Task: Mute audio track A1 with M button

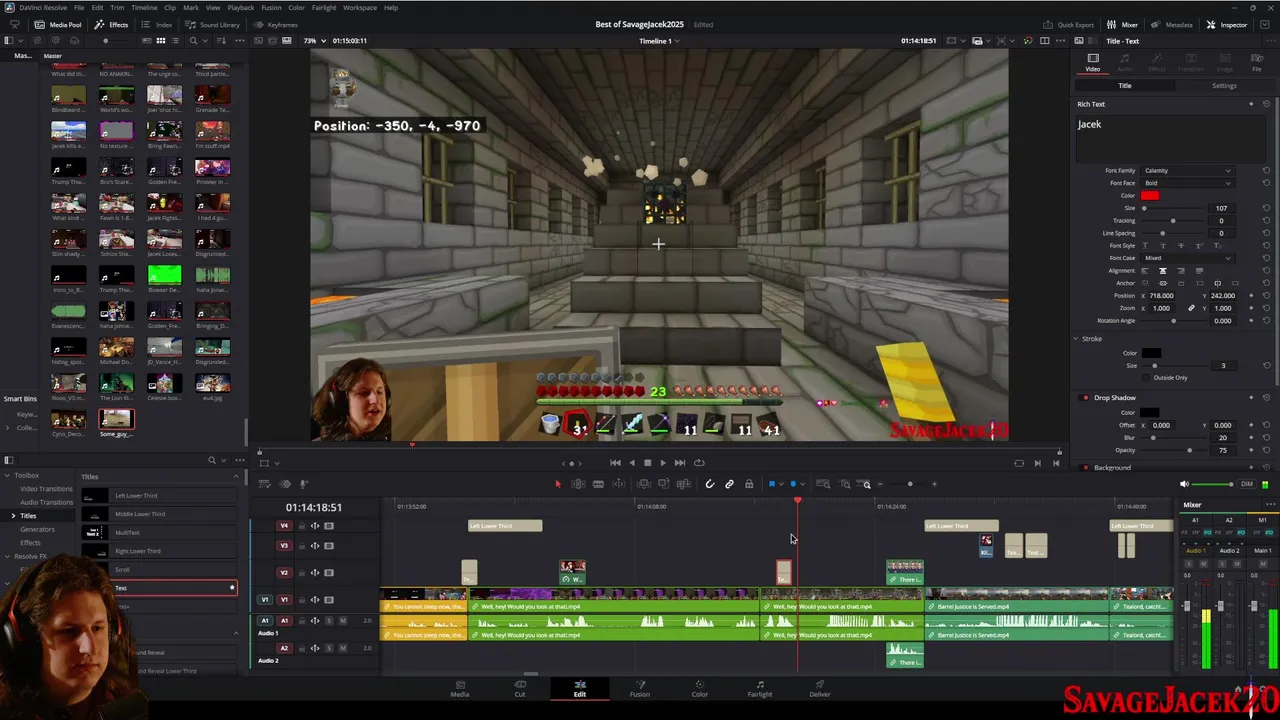Action: click(342, 621)
